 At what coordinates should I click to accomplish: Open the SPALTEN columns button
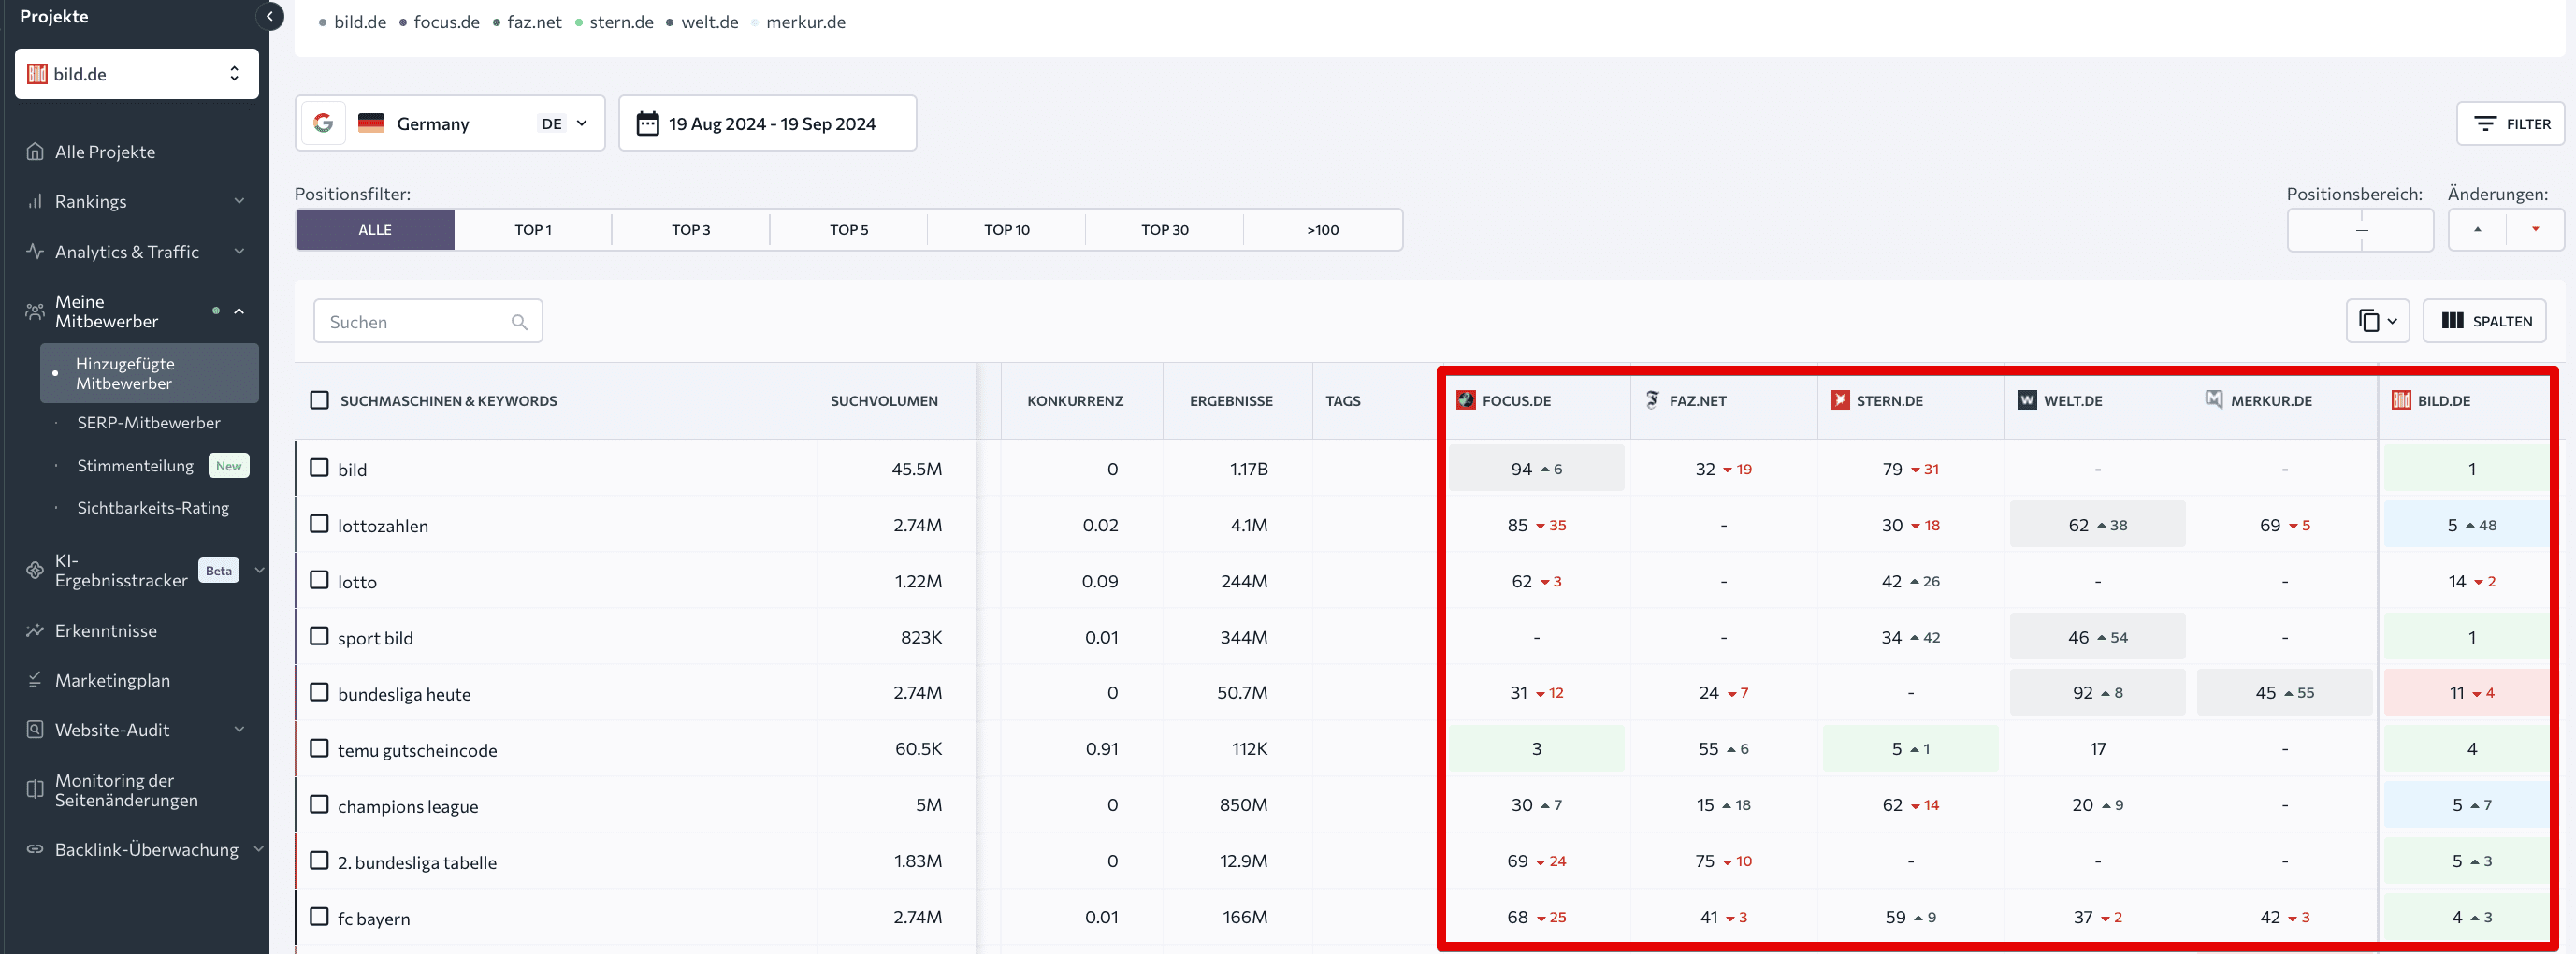(x=2485, y=321)
